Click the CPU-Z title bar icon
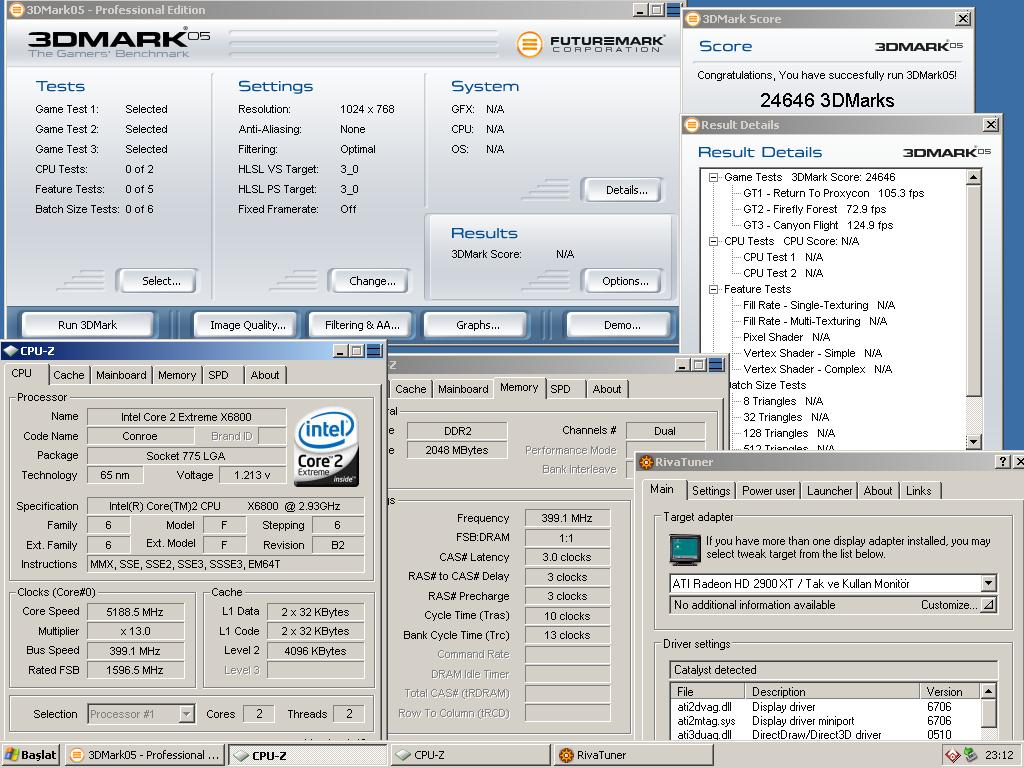The width and height of the screenshot is (1024, 768). (x=10, y=351)
